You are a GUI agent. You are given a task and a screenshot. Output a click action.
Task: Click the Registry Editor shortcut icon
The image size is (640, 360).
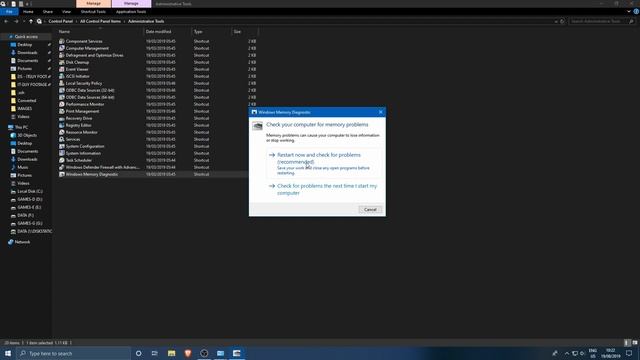point(62,125)
